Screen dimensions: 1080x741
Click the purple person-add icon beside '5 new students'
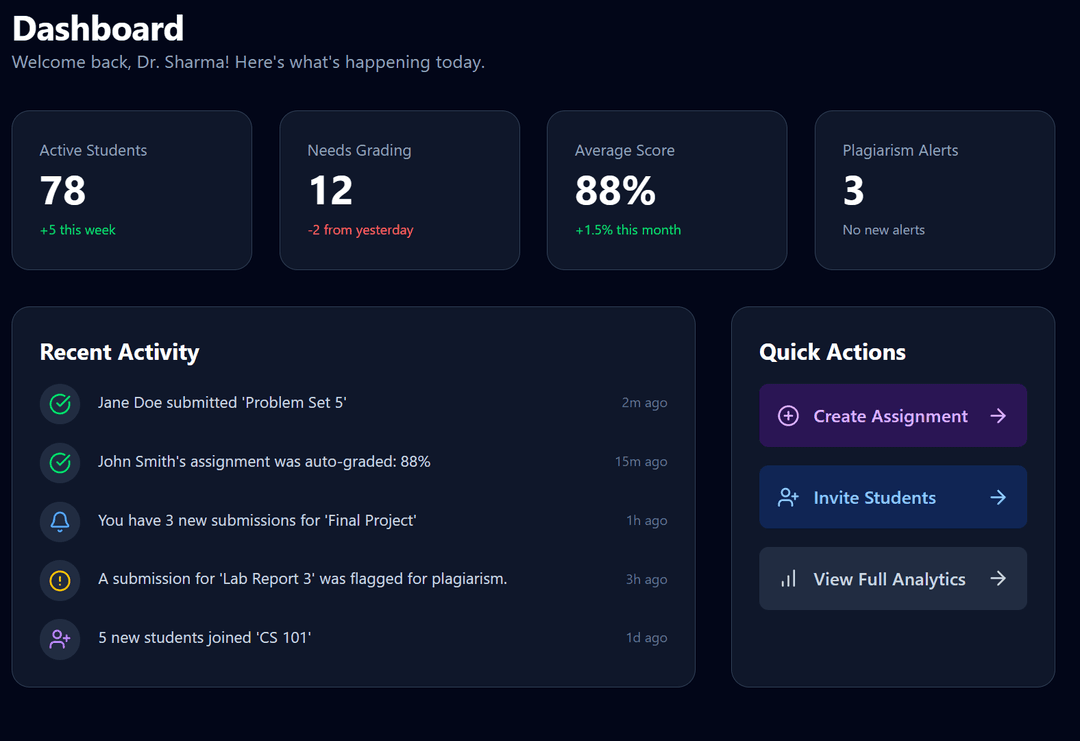(59, 639)
